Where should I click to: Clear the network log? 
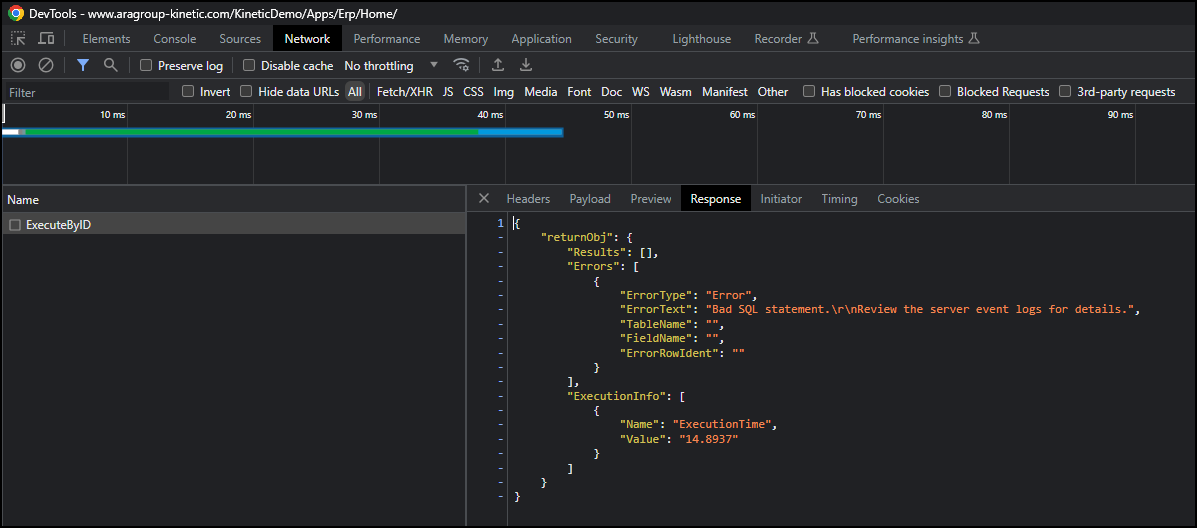point(46,65)
